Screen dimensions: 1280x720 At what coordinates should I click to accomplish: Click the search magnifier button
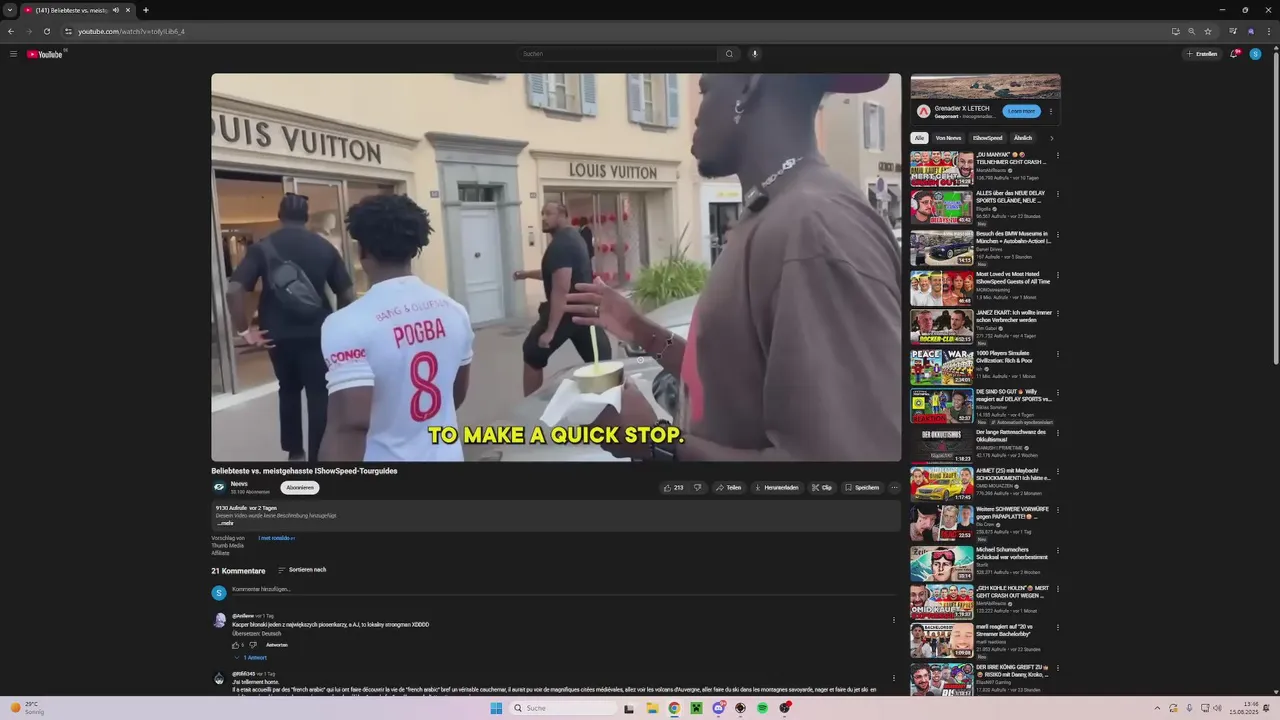729,54
